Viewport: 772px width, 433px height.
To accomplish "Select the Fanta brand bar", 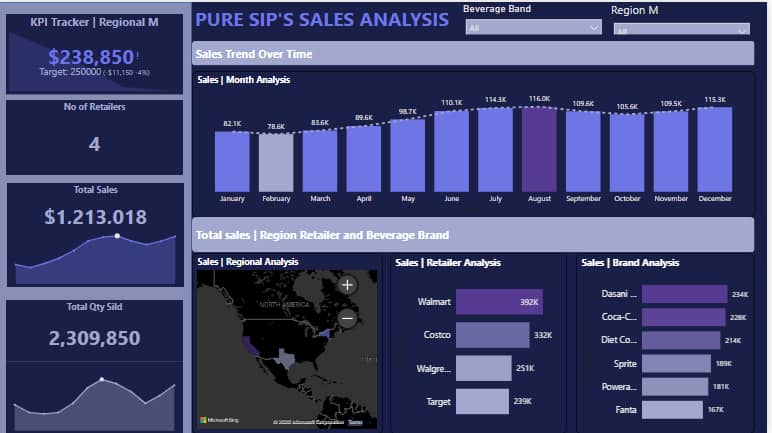I will (672, 410).
